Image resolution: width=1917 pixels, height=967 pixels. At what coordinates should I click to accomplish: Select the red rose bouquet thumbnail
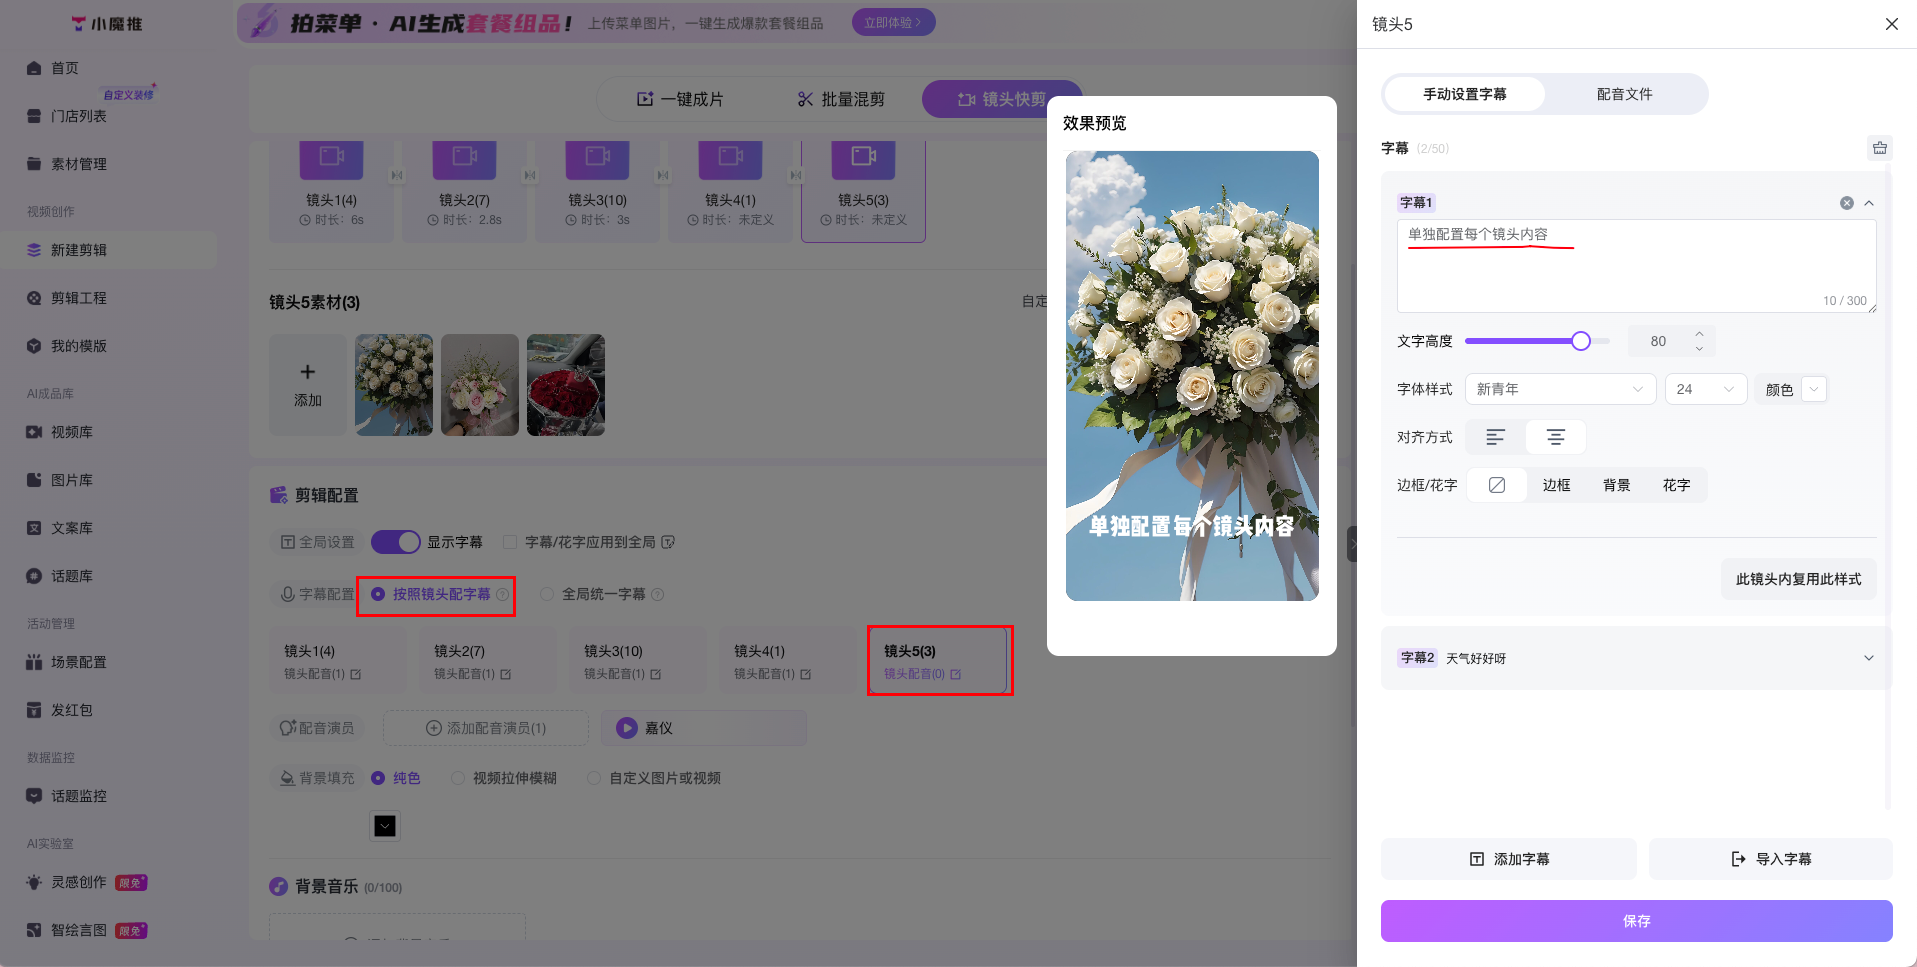point(565,384)
